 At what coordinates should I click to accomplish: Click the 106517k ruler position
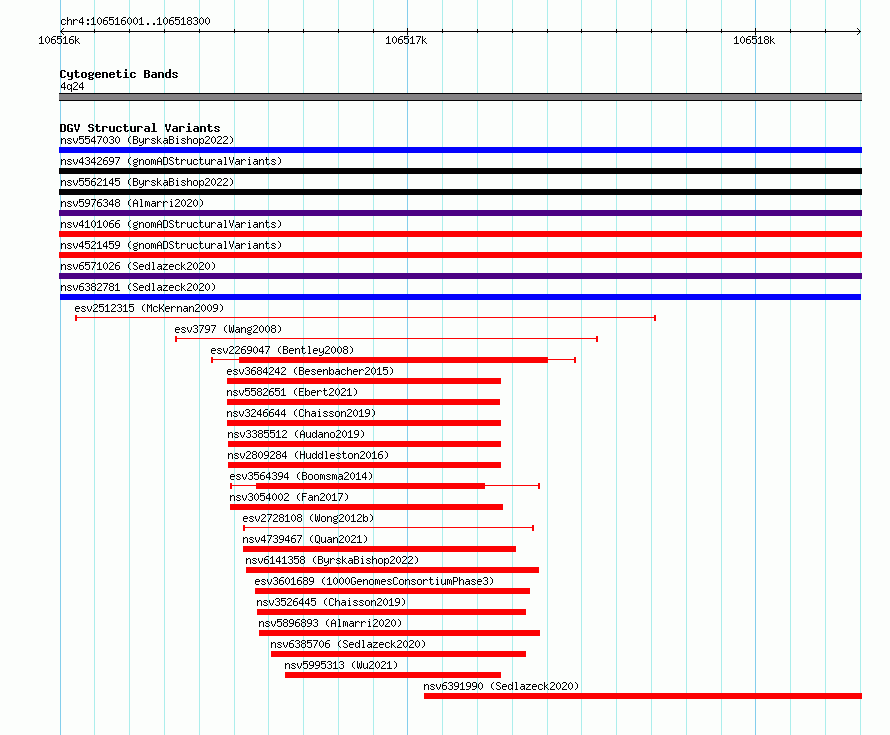tap(406, 40)
